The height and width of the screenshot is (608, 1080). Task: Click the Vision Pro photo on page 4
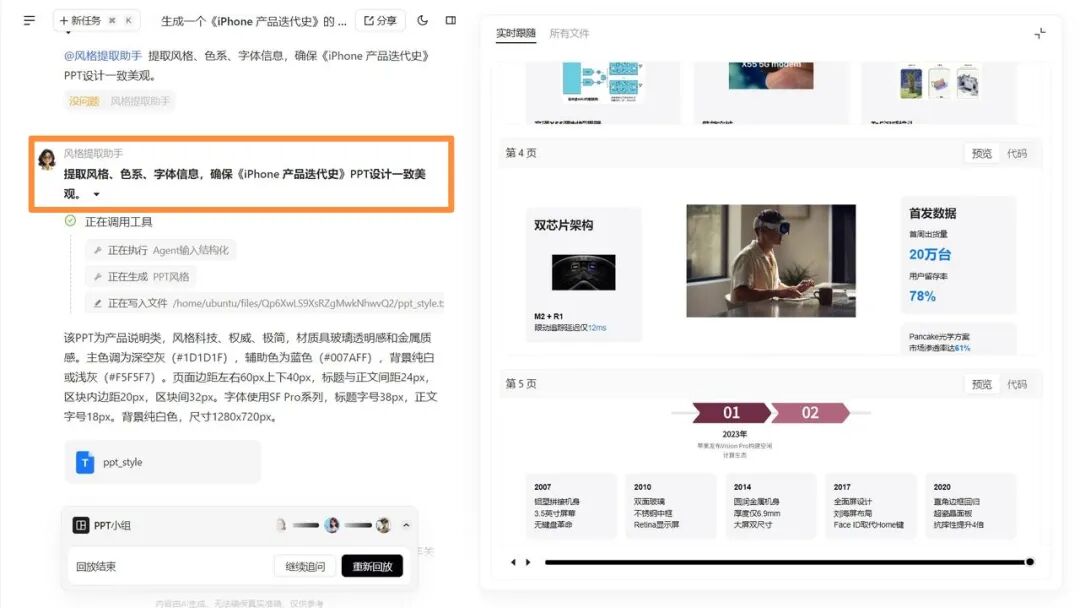(x=771, y=260)
